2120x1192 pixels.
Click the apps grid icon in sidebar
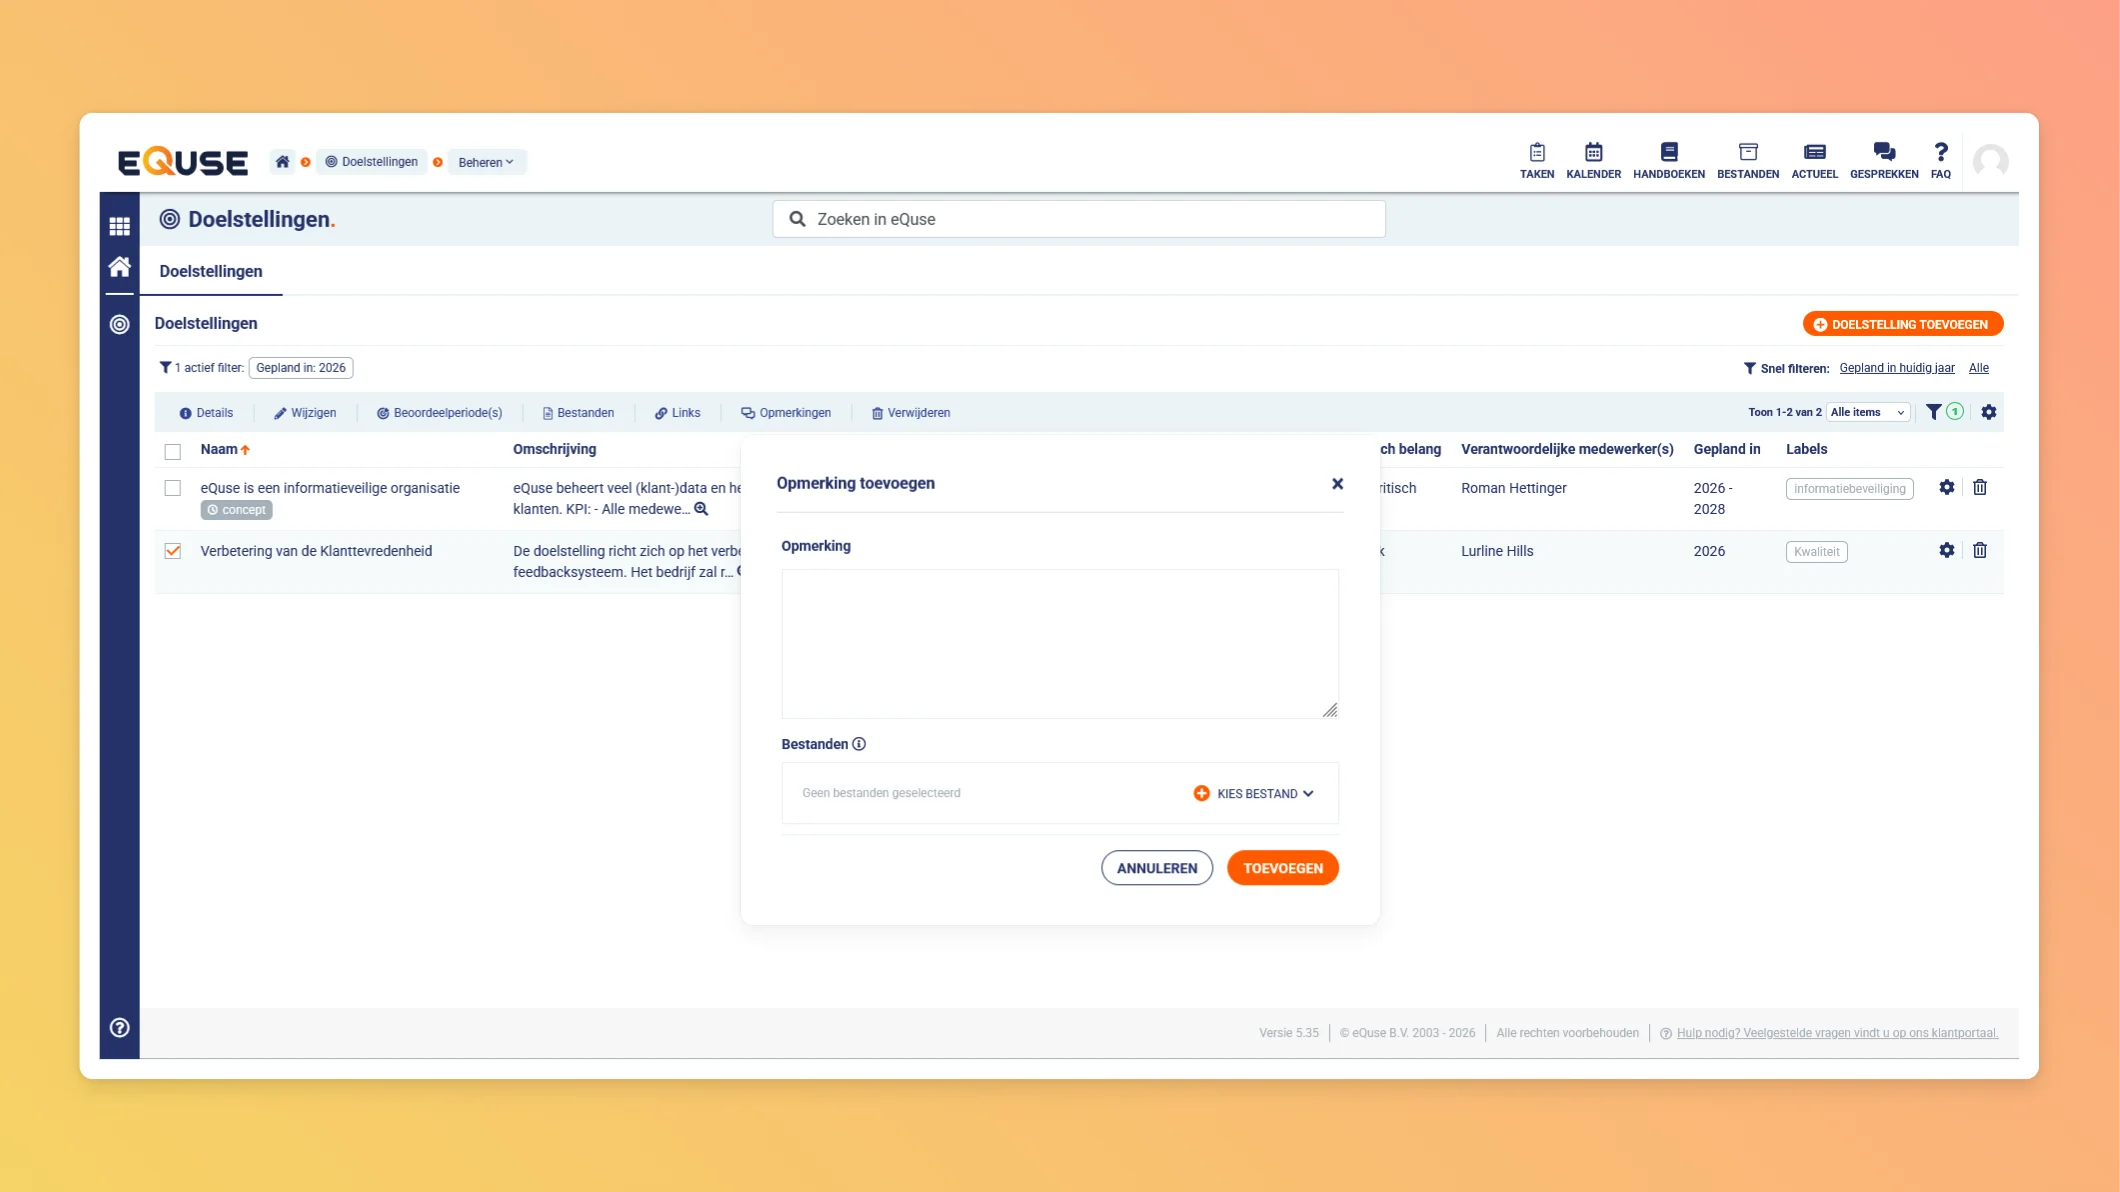pyautogui.click(x=119, y=226)
